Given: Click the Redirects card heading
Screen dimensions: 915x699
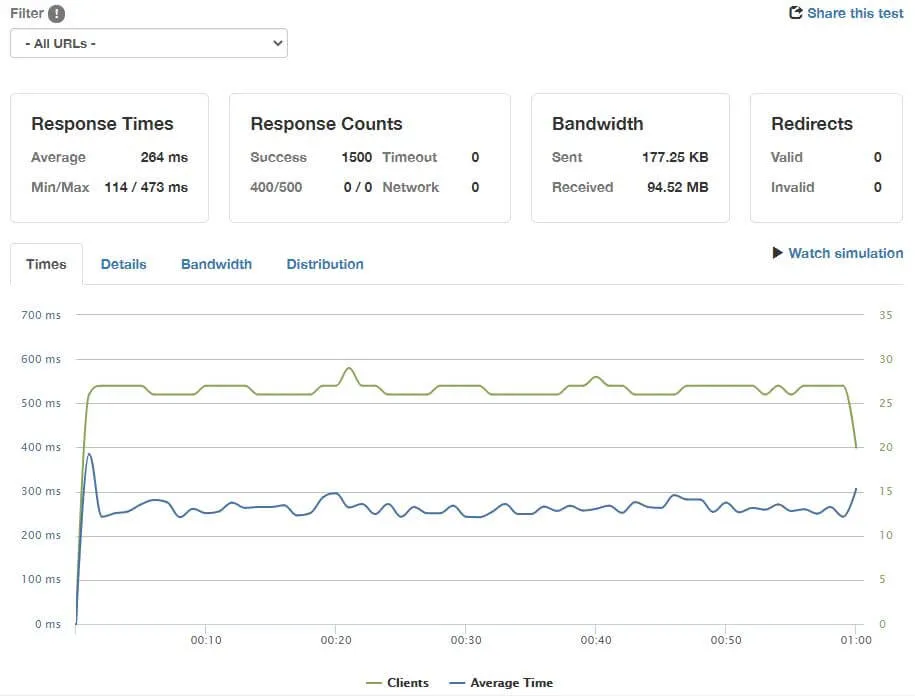Looking at the screenshot, I should 812,124.
